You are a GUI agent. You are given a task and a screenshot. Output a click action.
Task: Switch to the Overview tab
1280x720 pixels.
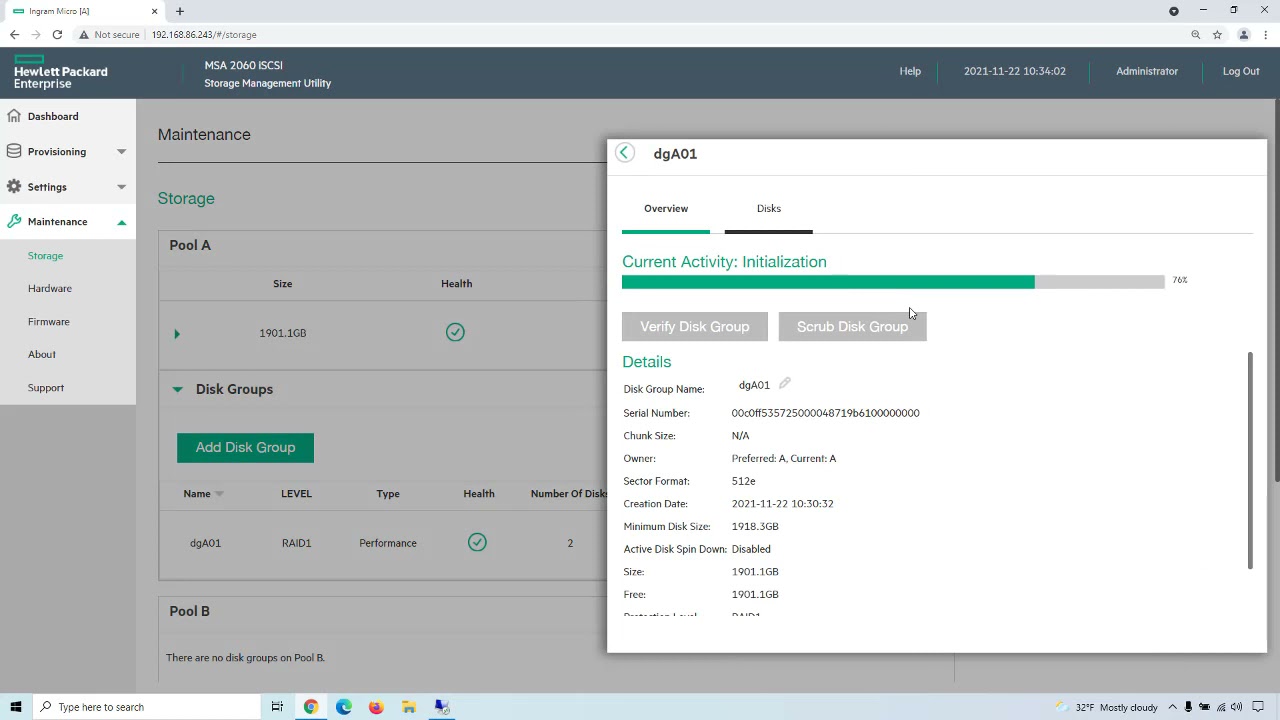click(666, 208)
